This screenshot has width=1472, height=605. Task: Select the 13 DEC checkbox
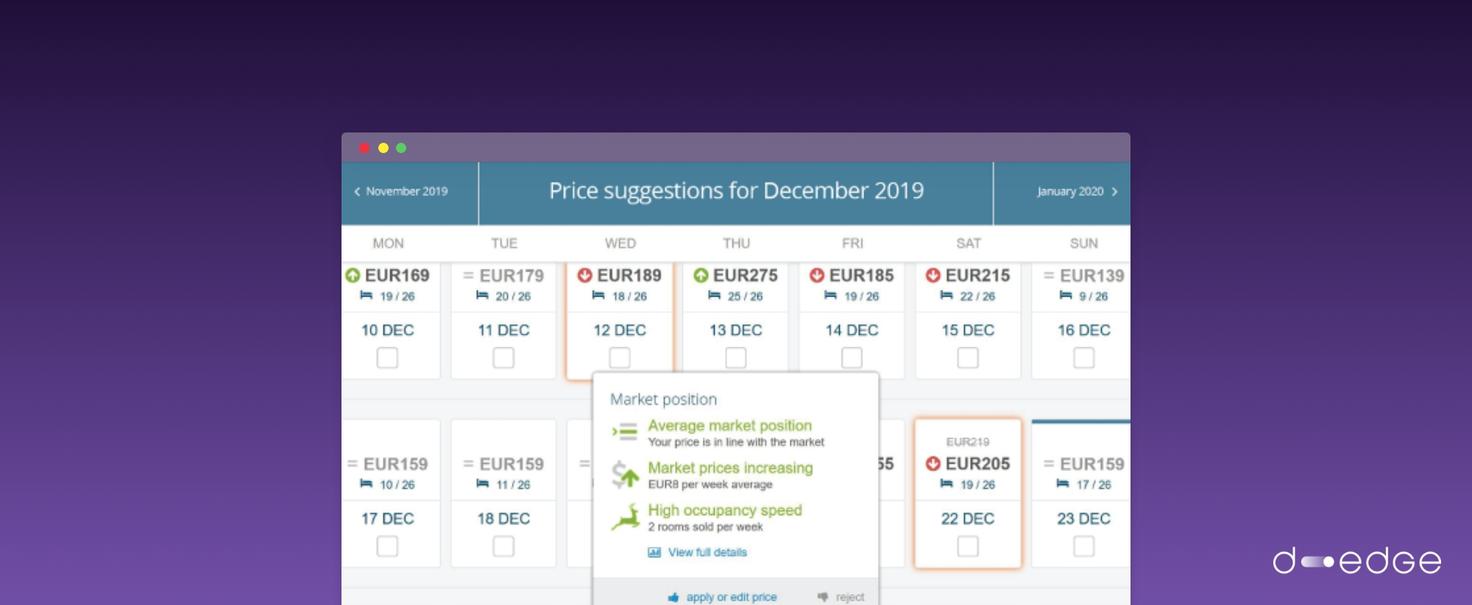point(735,357)
